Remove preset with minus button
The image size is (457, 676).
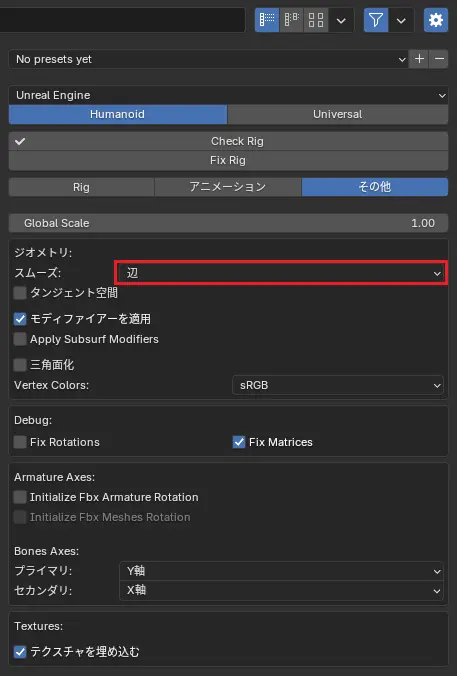click(x=439, y=59)
